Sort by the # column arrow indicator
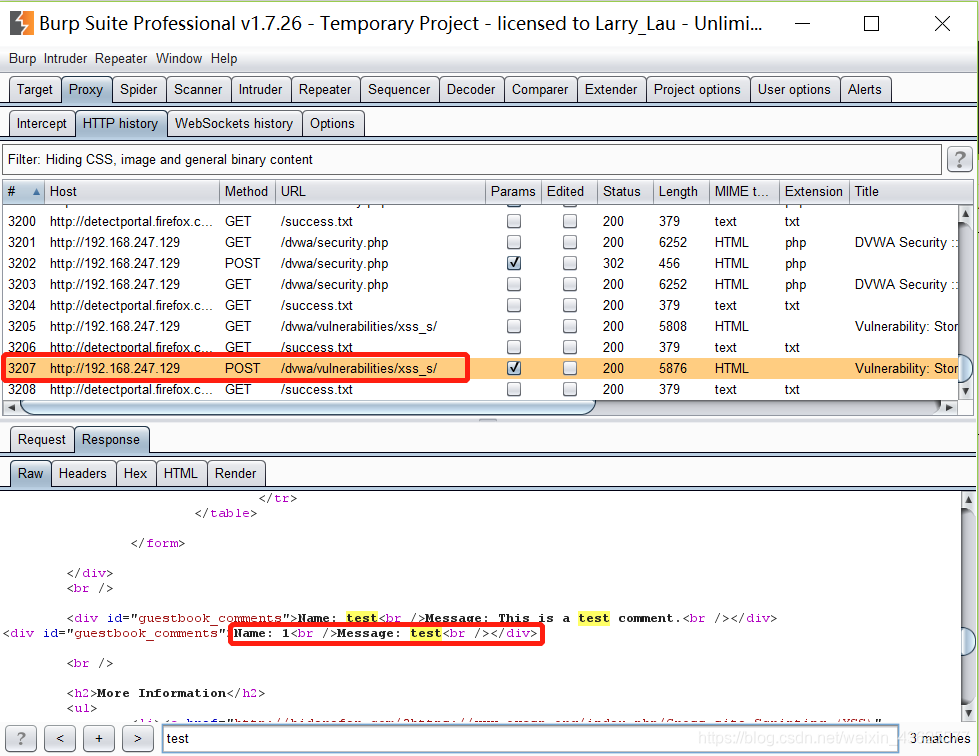 [36, 192]
